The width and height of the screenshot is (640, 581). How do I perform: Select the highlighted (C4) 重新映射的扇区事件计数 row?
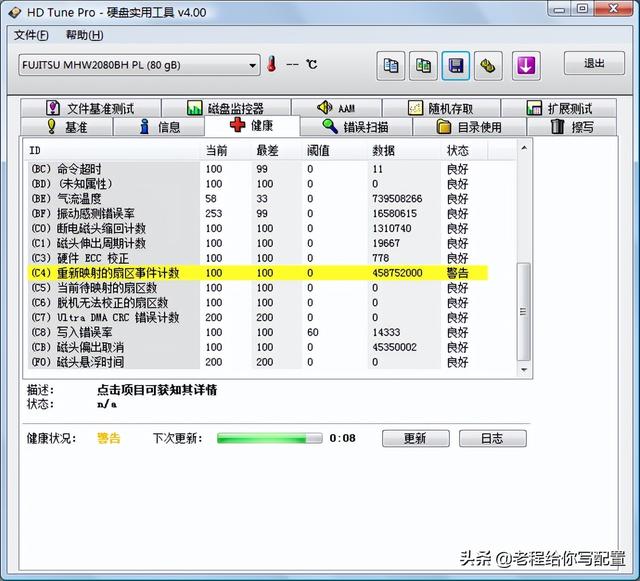coord(258,273)
